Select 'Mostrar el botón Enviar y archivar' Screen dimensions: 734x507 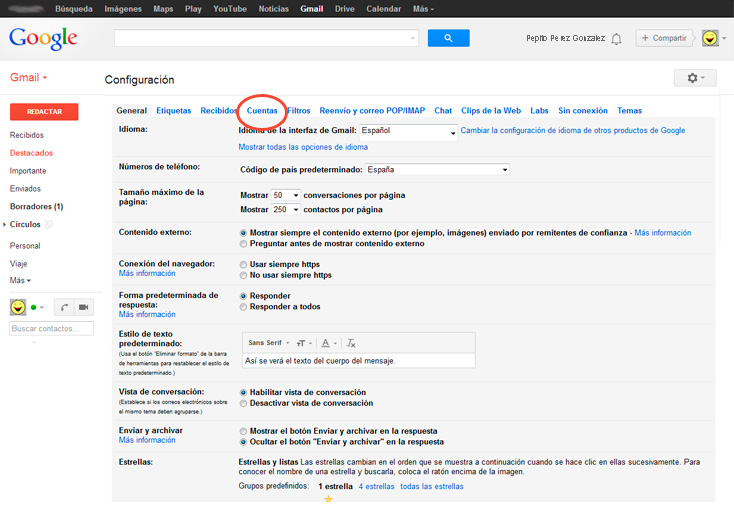point(243,431)
